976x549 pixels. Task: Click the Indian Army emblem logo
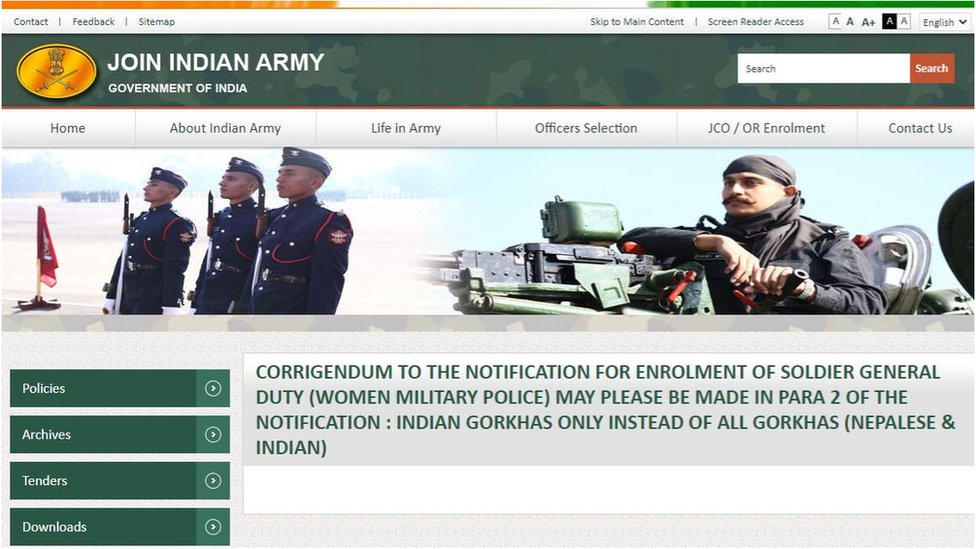point(57,71)
